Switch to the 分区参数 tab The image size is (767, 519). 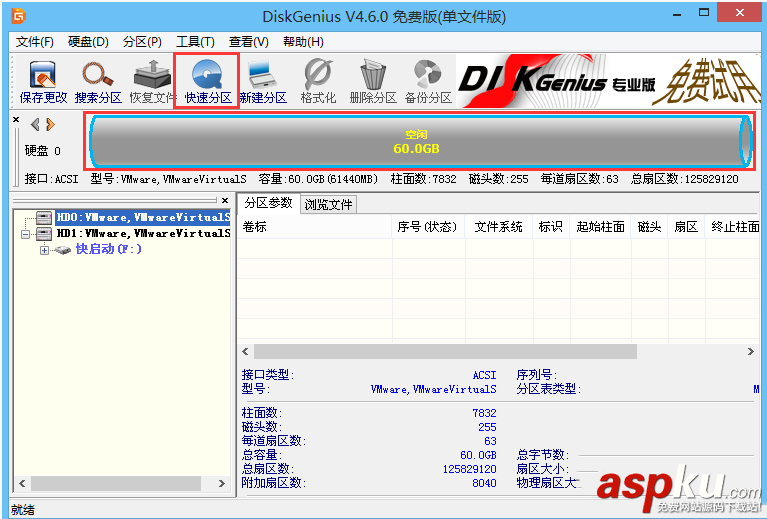coord(269,203)
